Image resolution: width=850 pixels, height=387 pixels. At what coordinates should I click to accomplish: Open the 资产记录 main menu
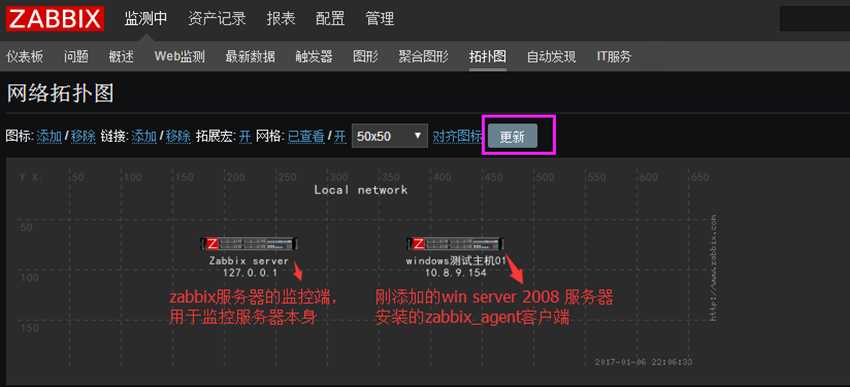pyautogui.click(x=217, y=19)
